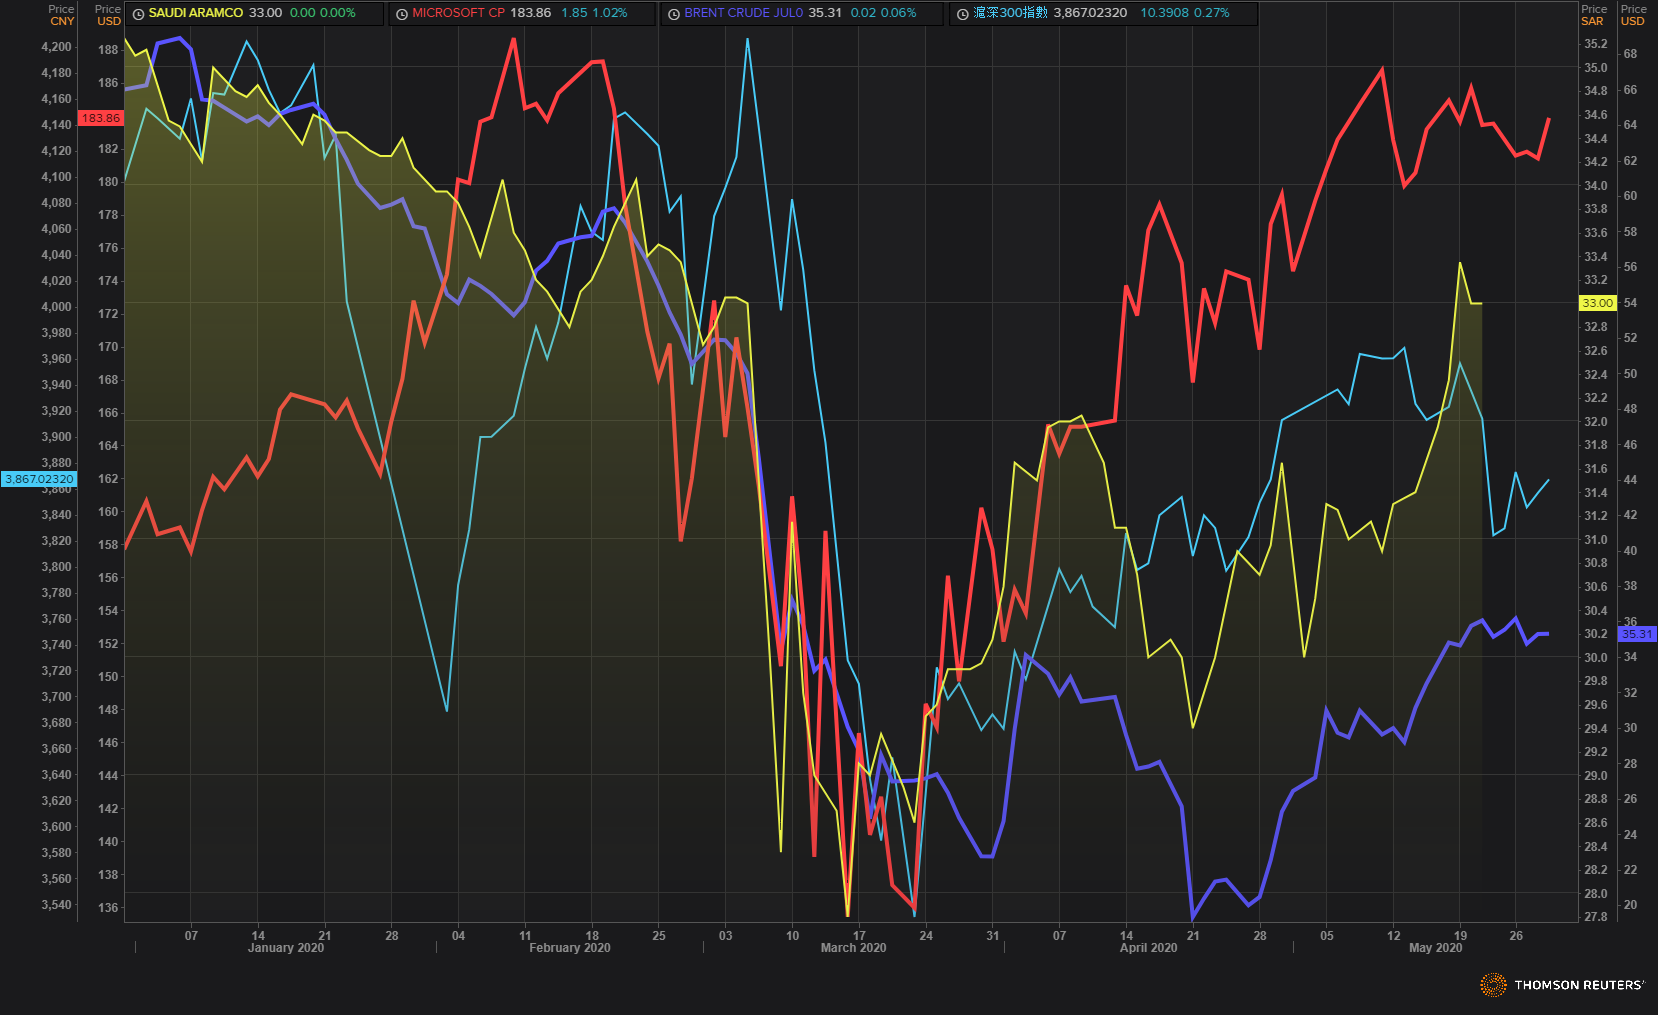1658x1015 pixels.
Task: Click the right-most Price USD axis header
Action: 1633,15
